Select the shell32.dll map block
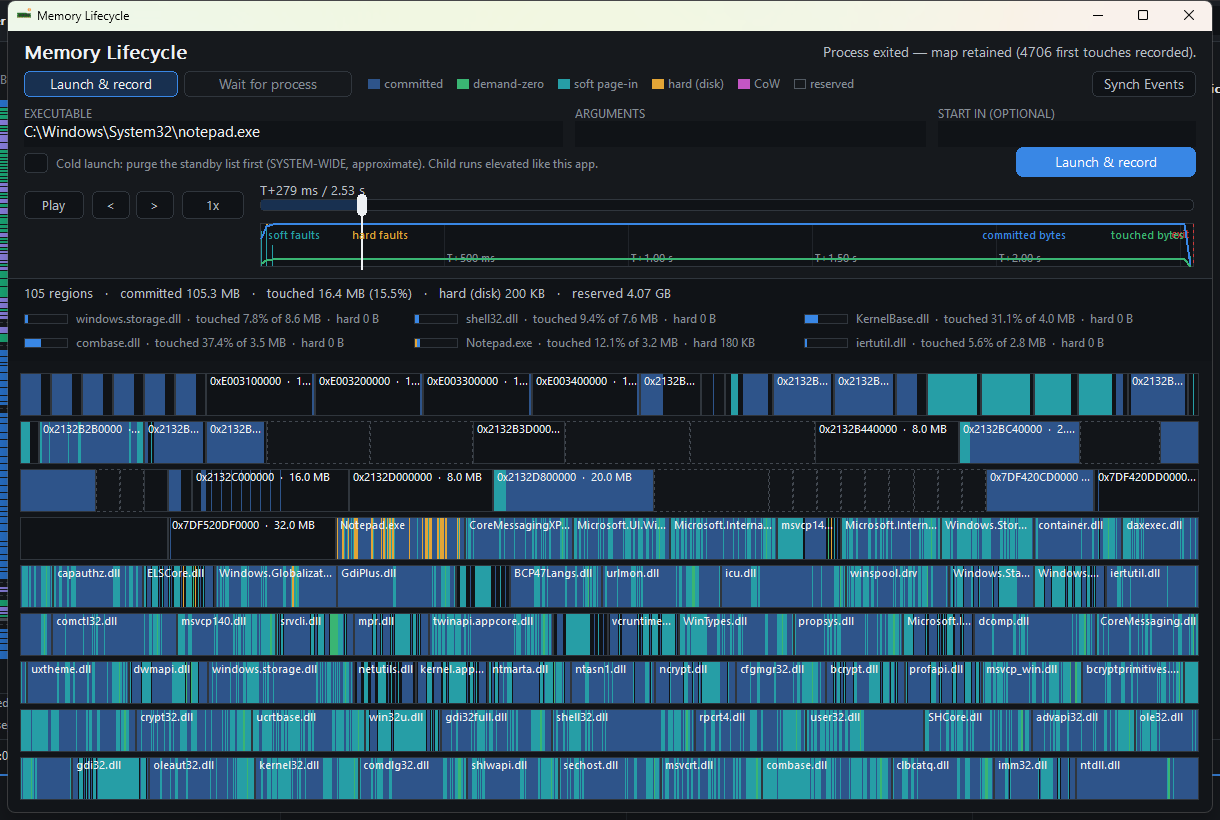The image size is (1220, 820). [624, 730]
